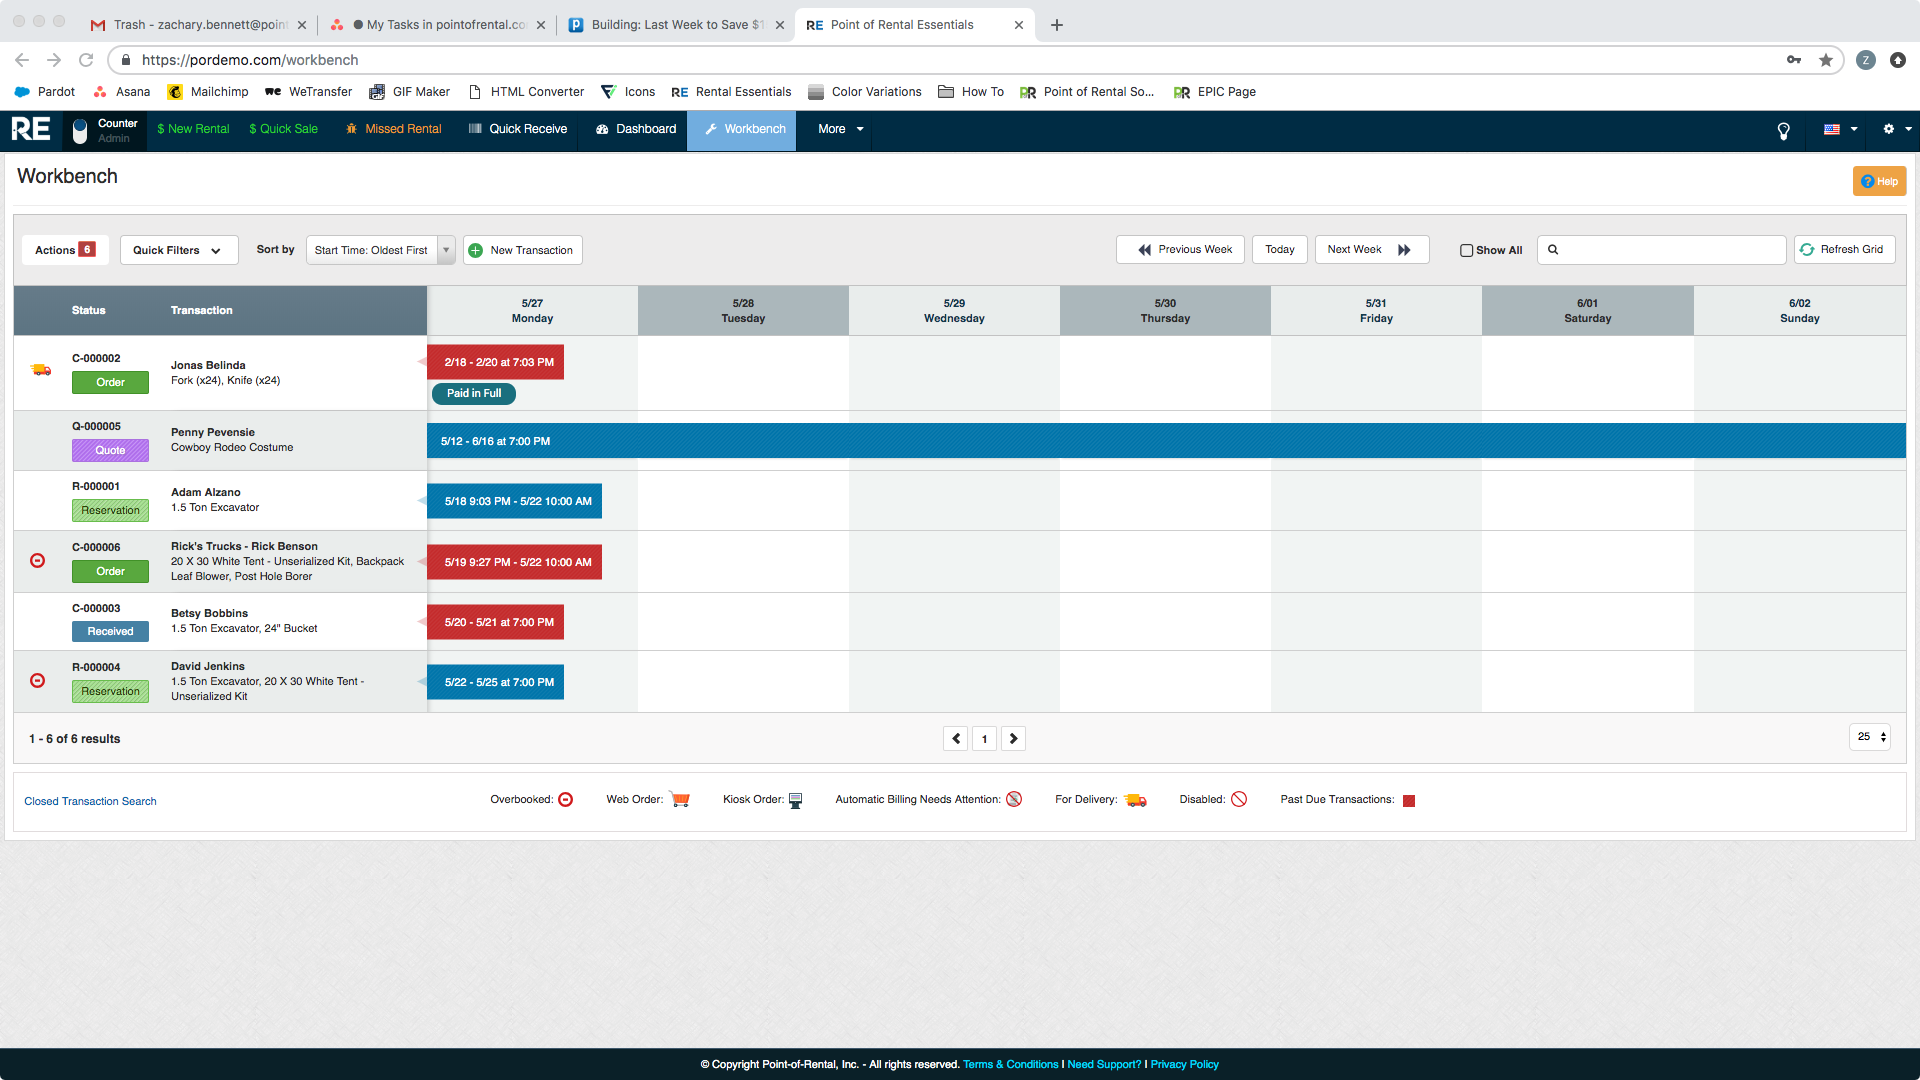The image size is (1920, 1080).
Task: Click inside the search field
Action: [1660, 250]
